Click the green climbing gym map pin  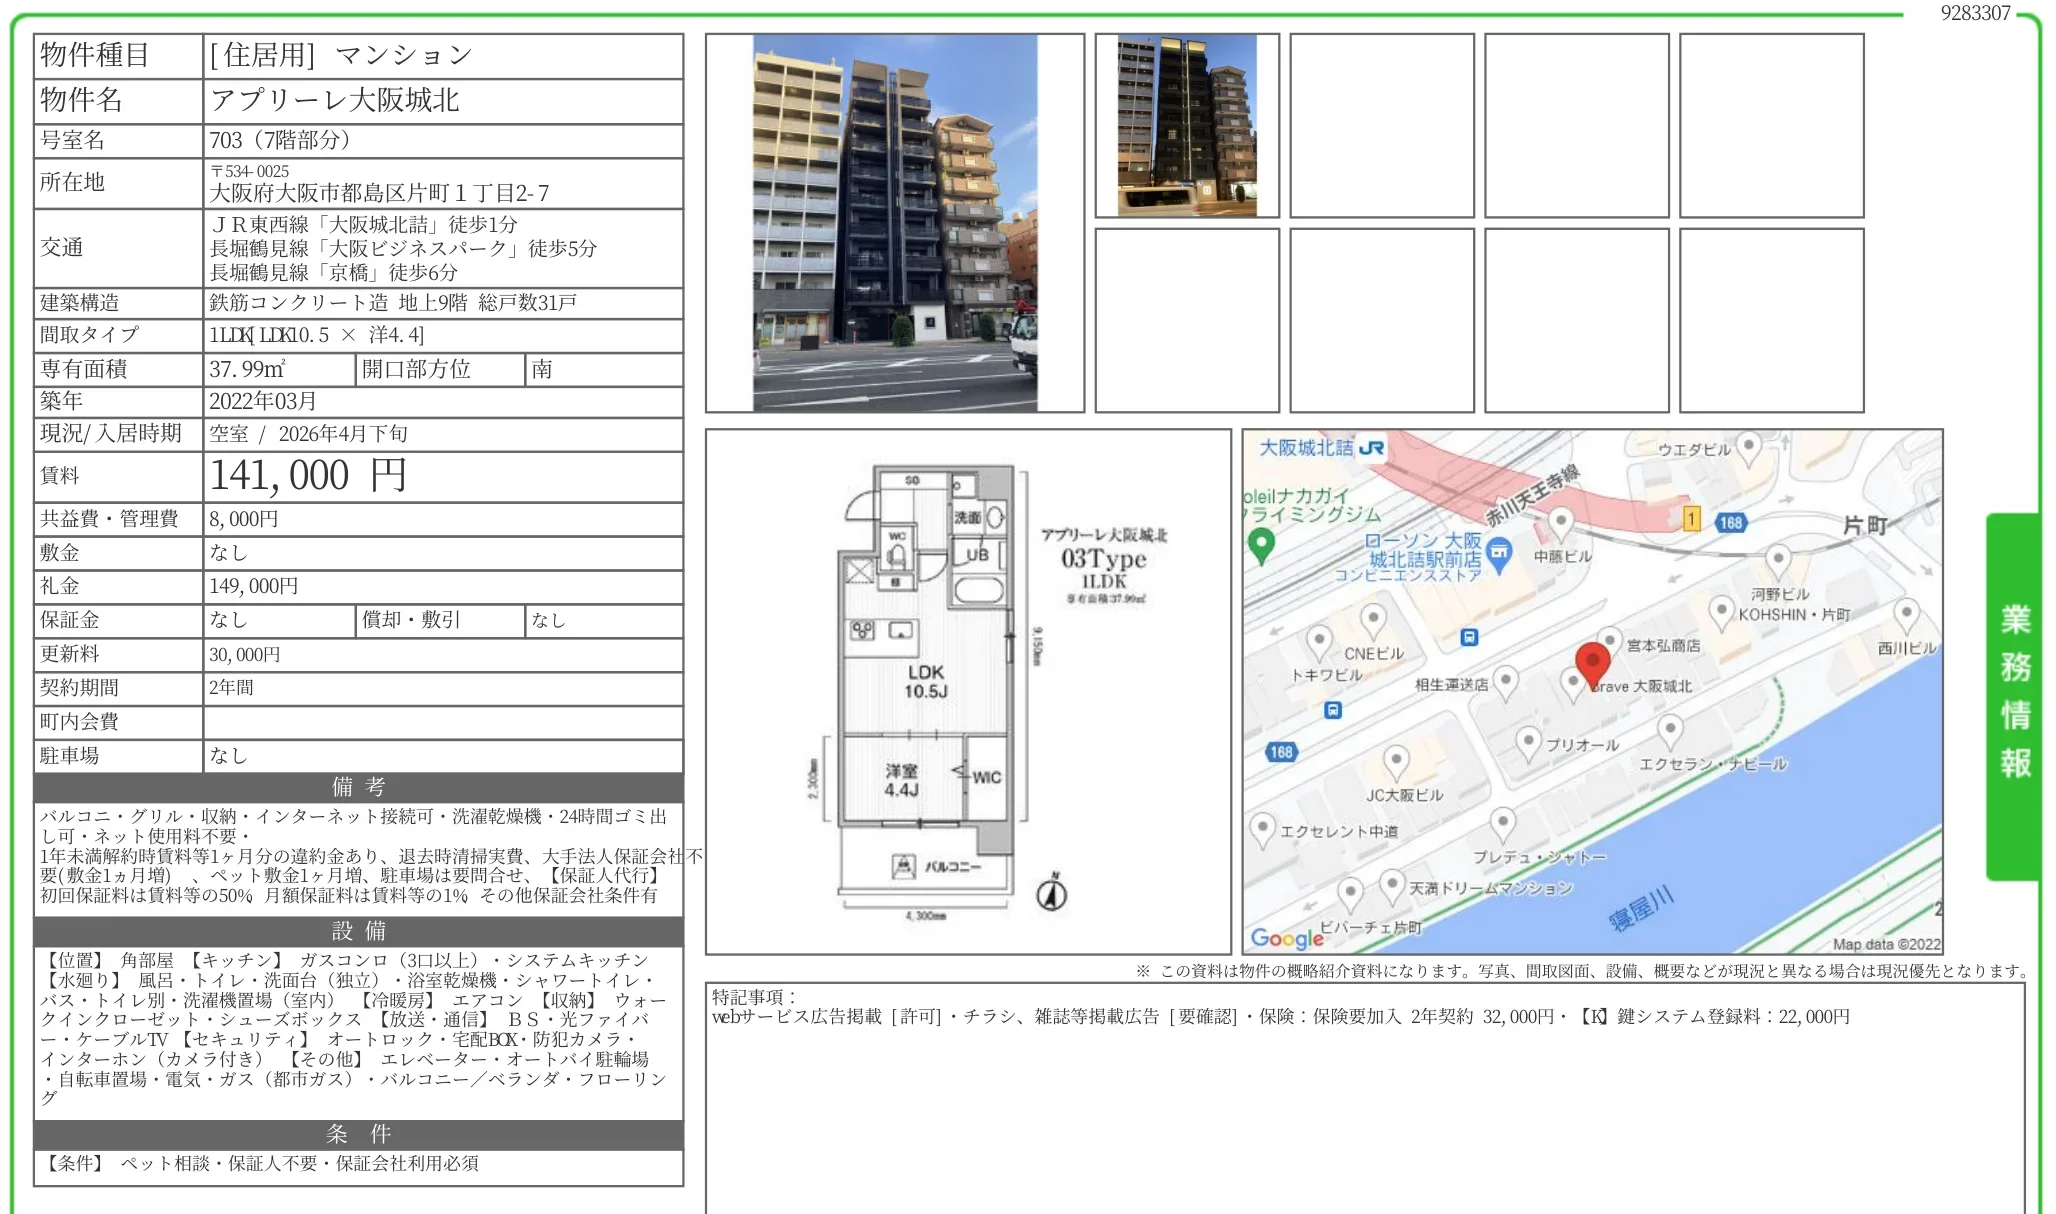pos(1261,543)
